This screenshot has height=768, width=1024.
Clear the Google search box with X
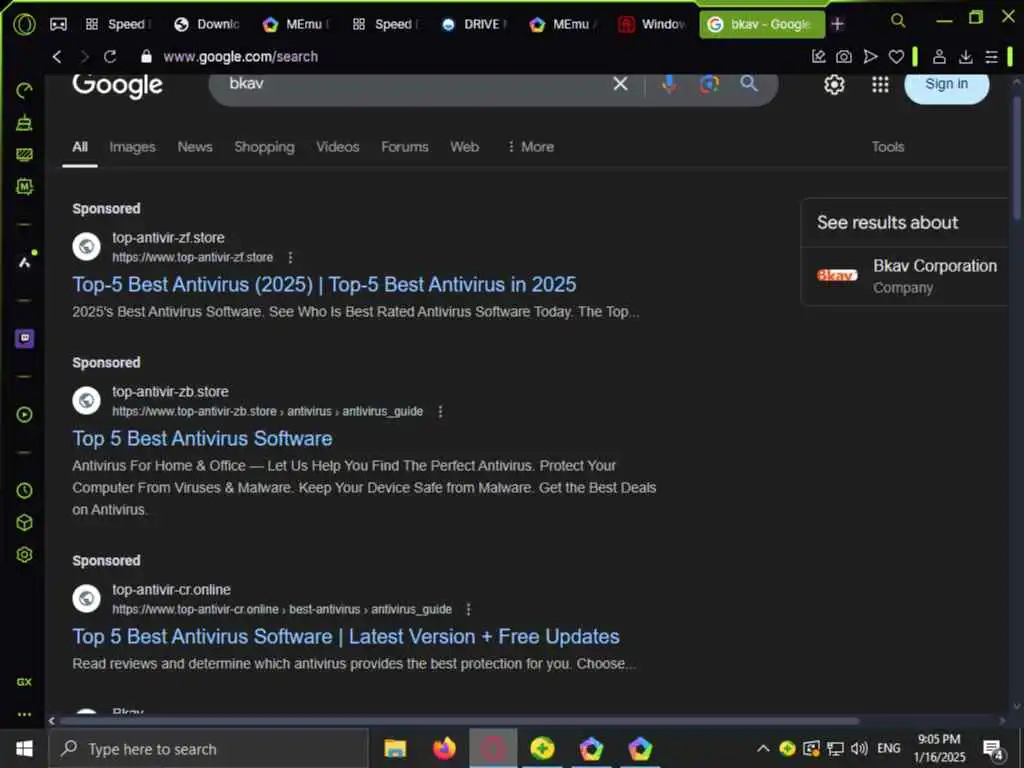point(620,84)
